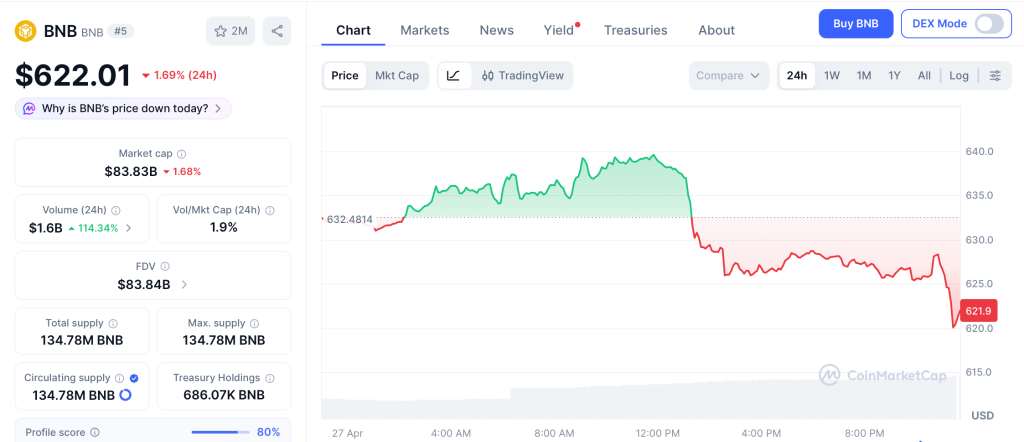Open the Treasuries tab
The image size is (1024, 442).
point(635,30)
